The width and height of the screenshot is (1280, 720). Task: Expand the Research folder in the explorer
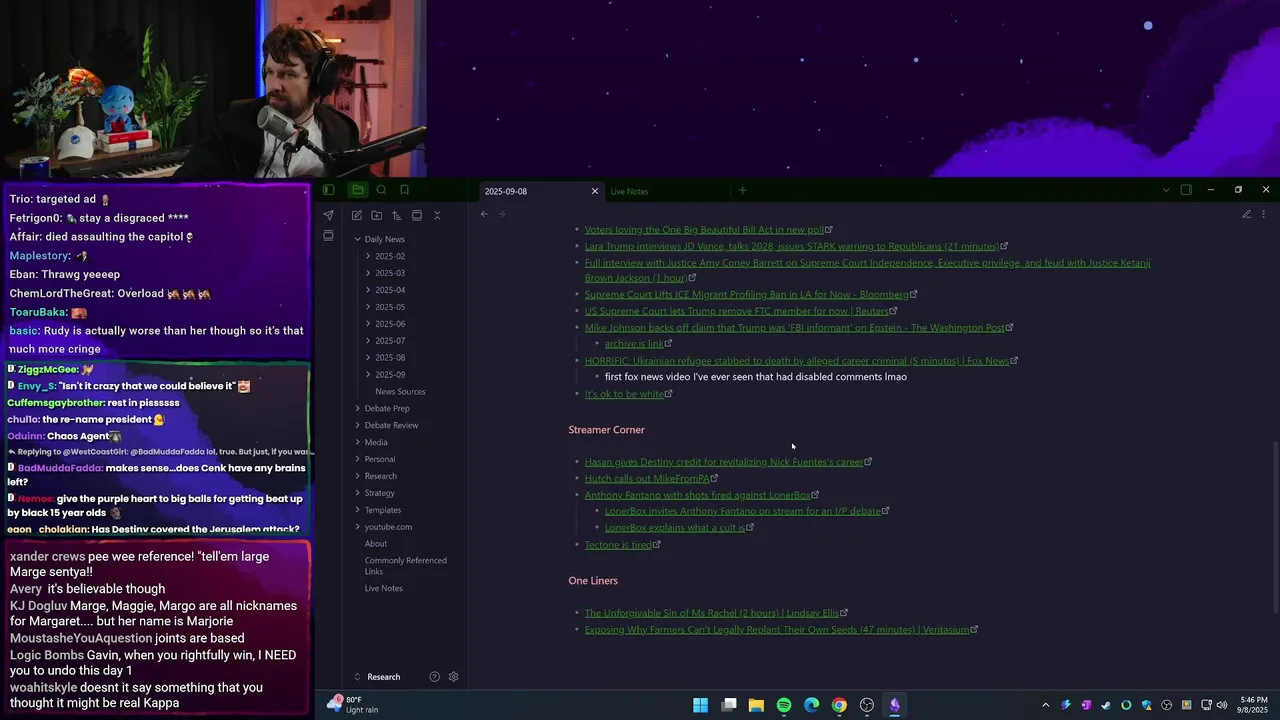pyautogui.click(x=380, y=477)
